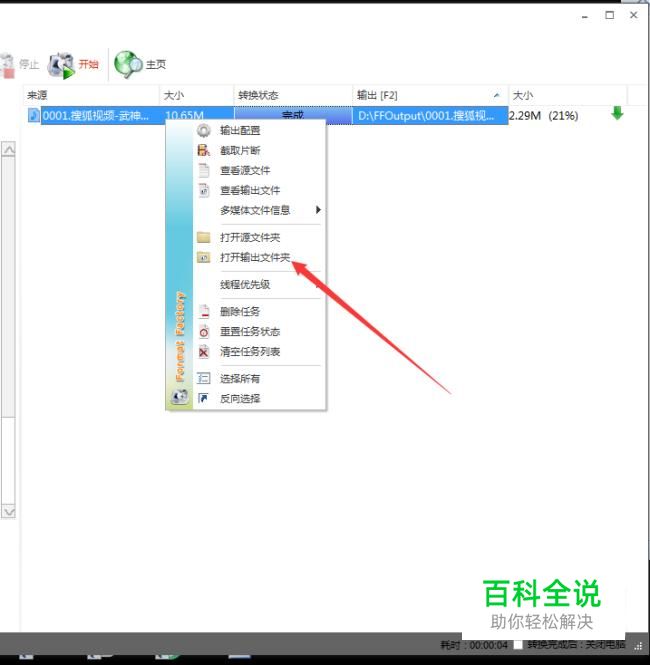Click the folder icon beside 打开输出文件夹

(x=204, y=257)
